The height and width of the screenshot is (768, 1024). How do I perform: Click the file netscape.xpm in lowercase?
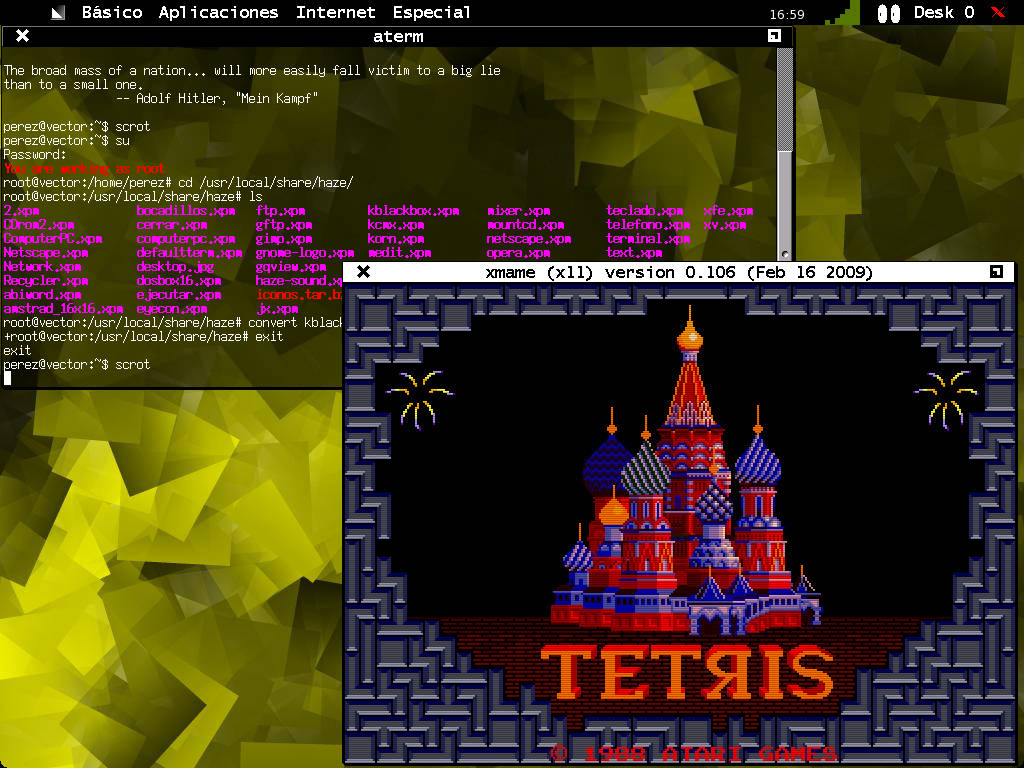529,239
